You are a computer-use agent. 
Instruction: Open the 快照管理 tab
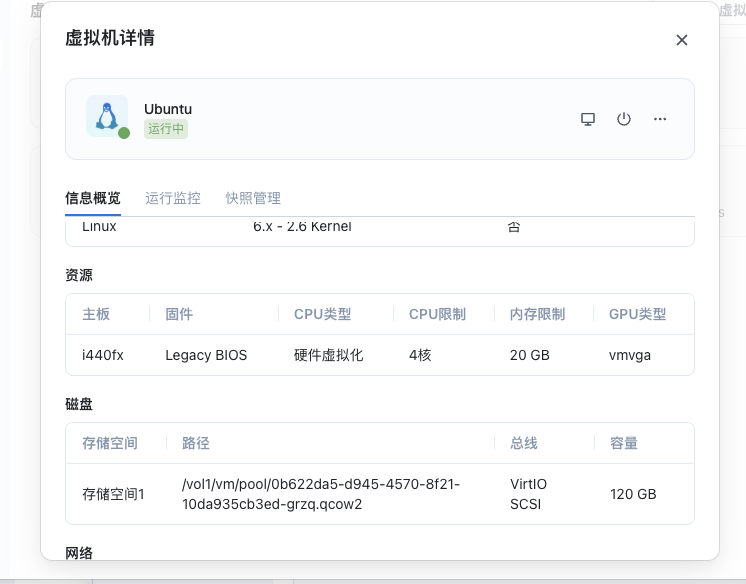point(253,198)
